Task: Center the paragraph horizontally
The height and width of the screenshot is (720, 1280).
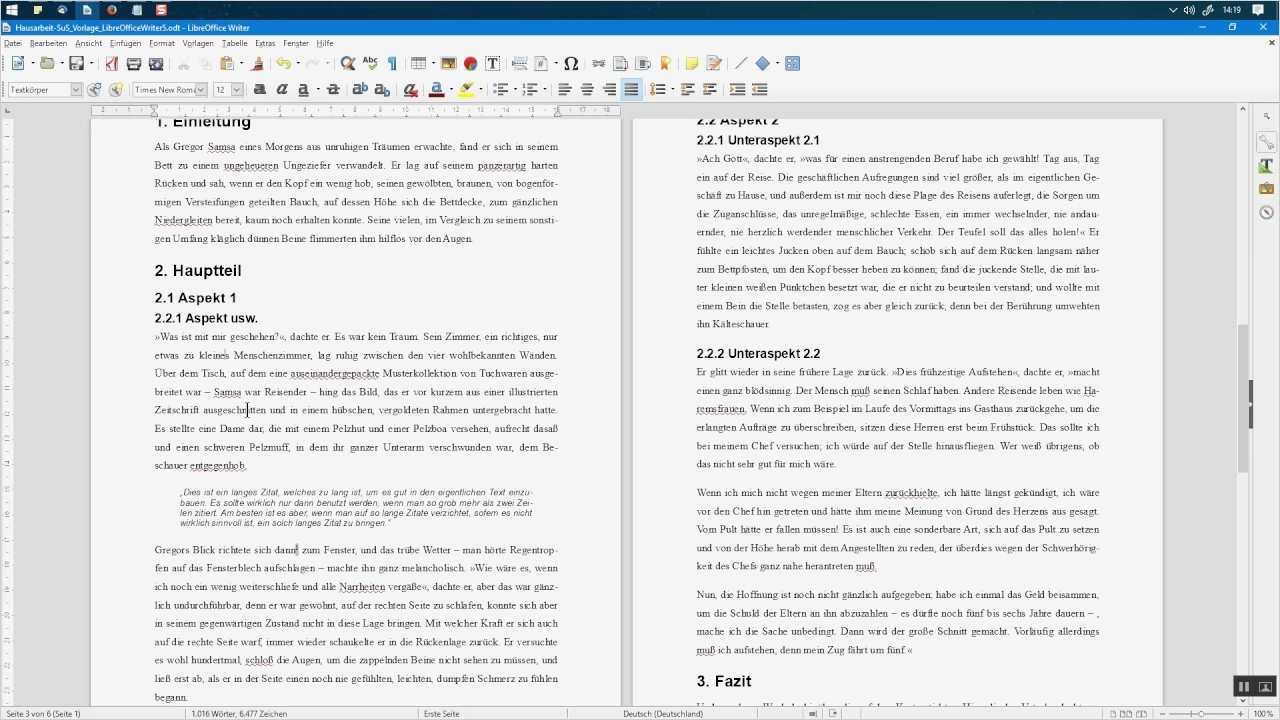Action: pyautogui.click(x=587, y=90)
